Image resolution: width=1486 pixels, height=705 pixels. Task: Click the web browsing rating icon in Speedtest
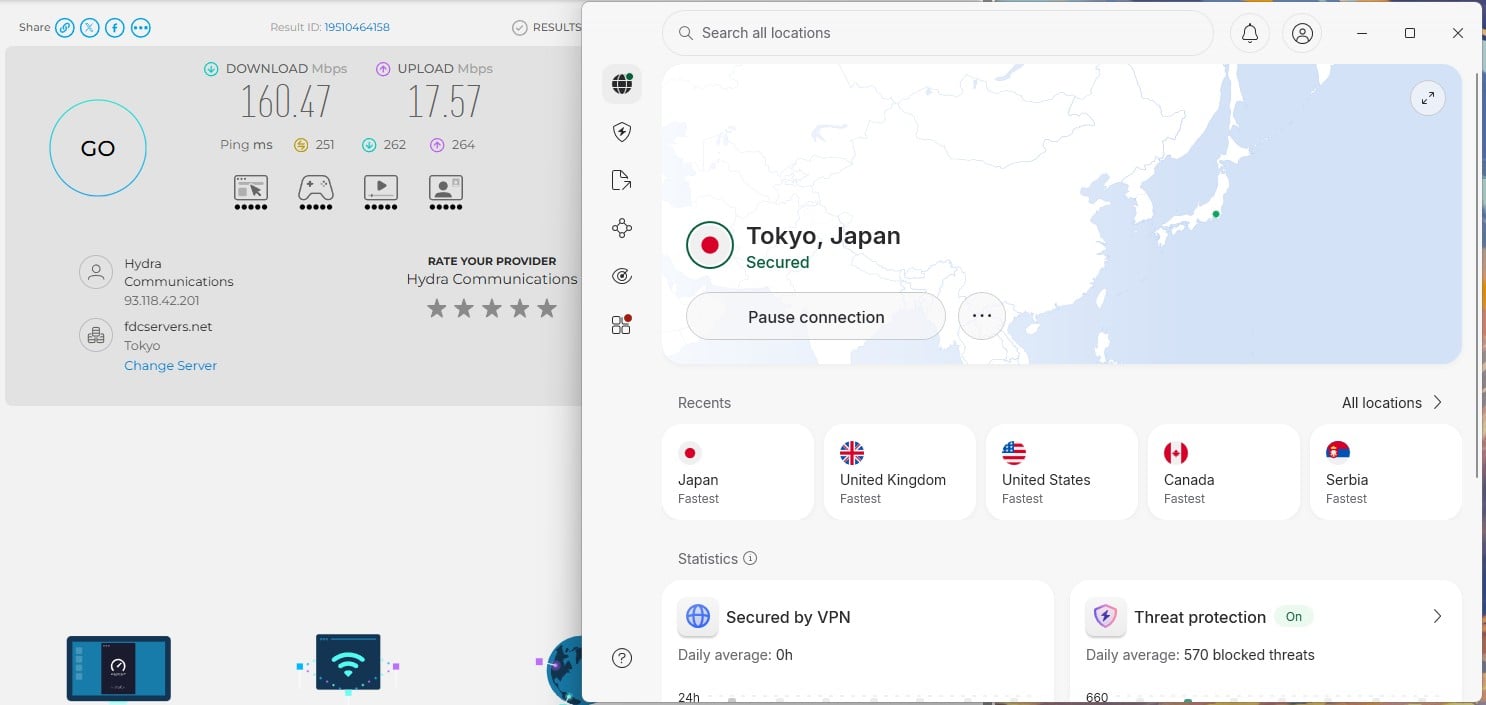[251, 192]
